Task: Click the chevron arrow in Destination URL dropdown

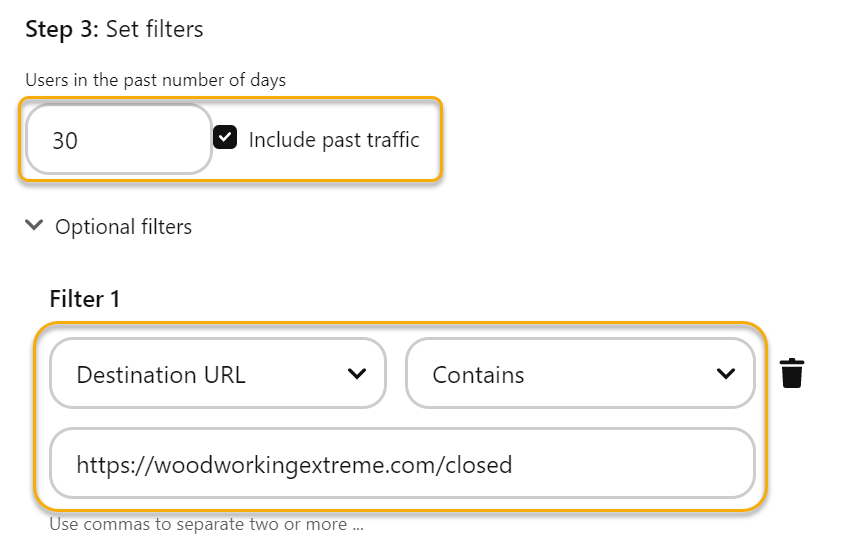Action: pyautogui.click(x=356, y=374)
